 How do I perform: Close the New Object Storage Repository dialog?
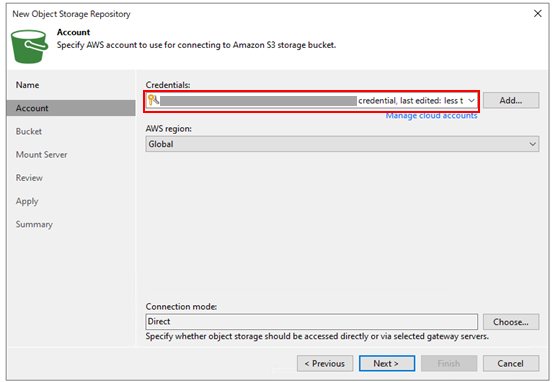(537, 13)
